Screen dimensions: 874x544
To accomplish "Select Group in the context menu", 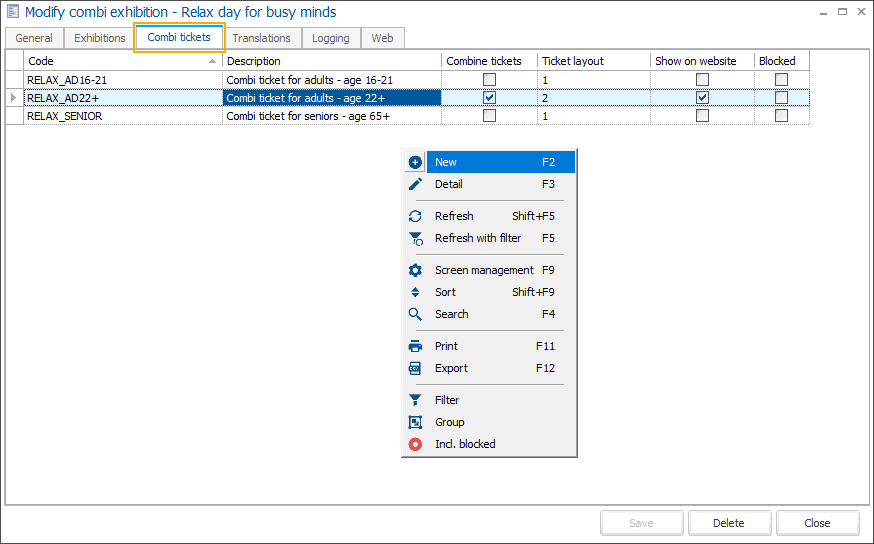I will (450, 422).
